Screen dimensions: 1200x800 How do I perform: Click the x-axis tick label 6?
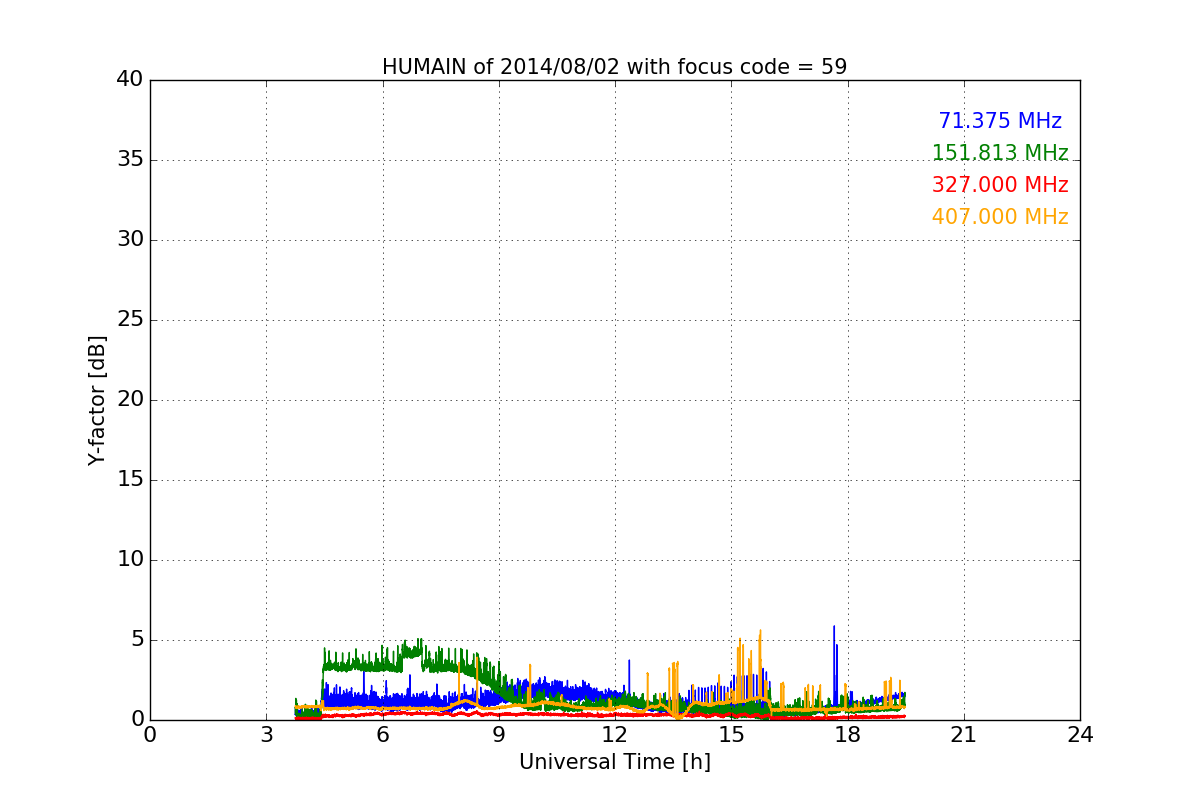click(383, 735)
